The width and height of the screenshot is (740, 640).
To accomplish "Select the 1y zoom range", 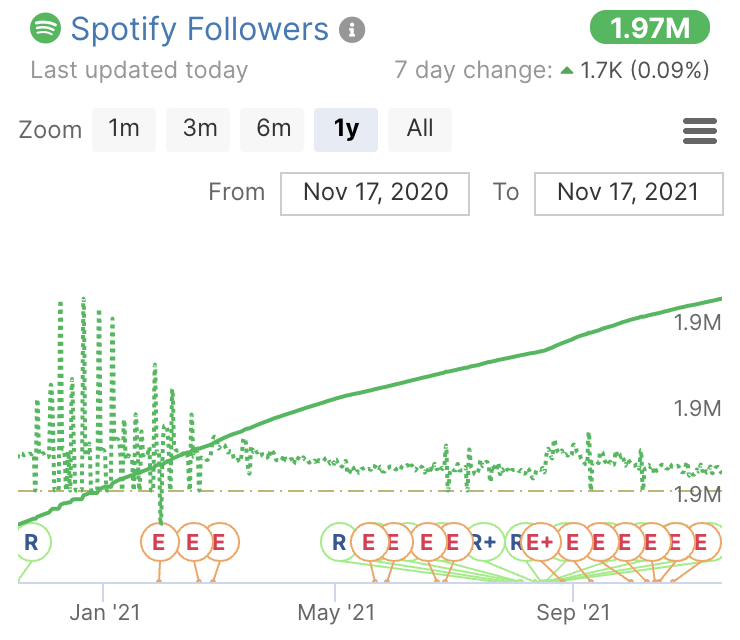I will point(346,129).
